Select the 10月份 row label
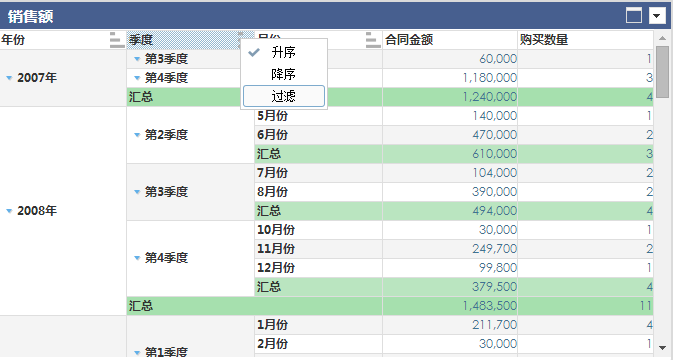Screen dimensions: 673x360 coord(276,230)
